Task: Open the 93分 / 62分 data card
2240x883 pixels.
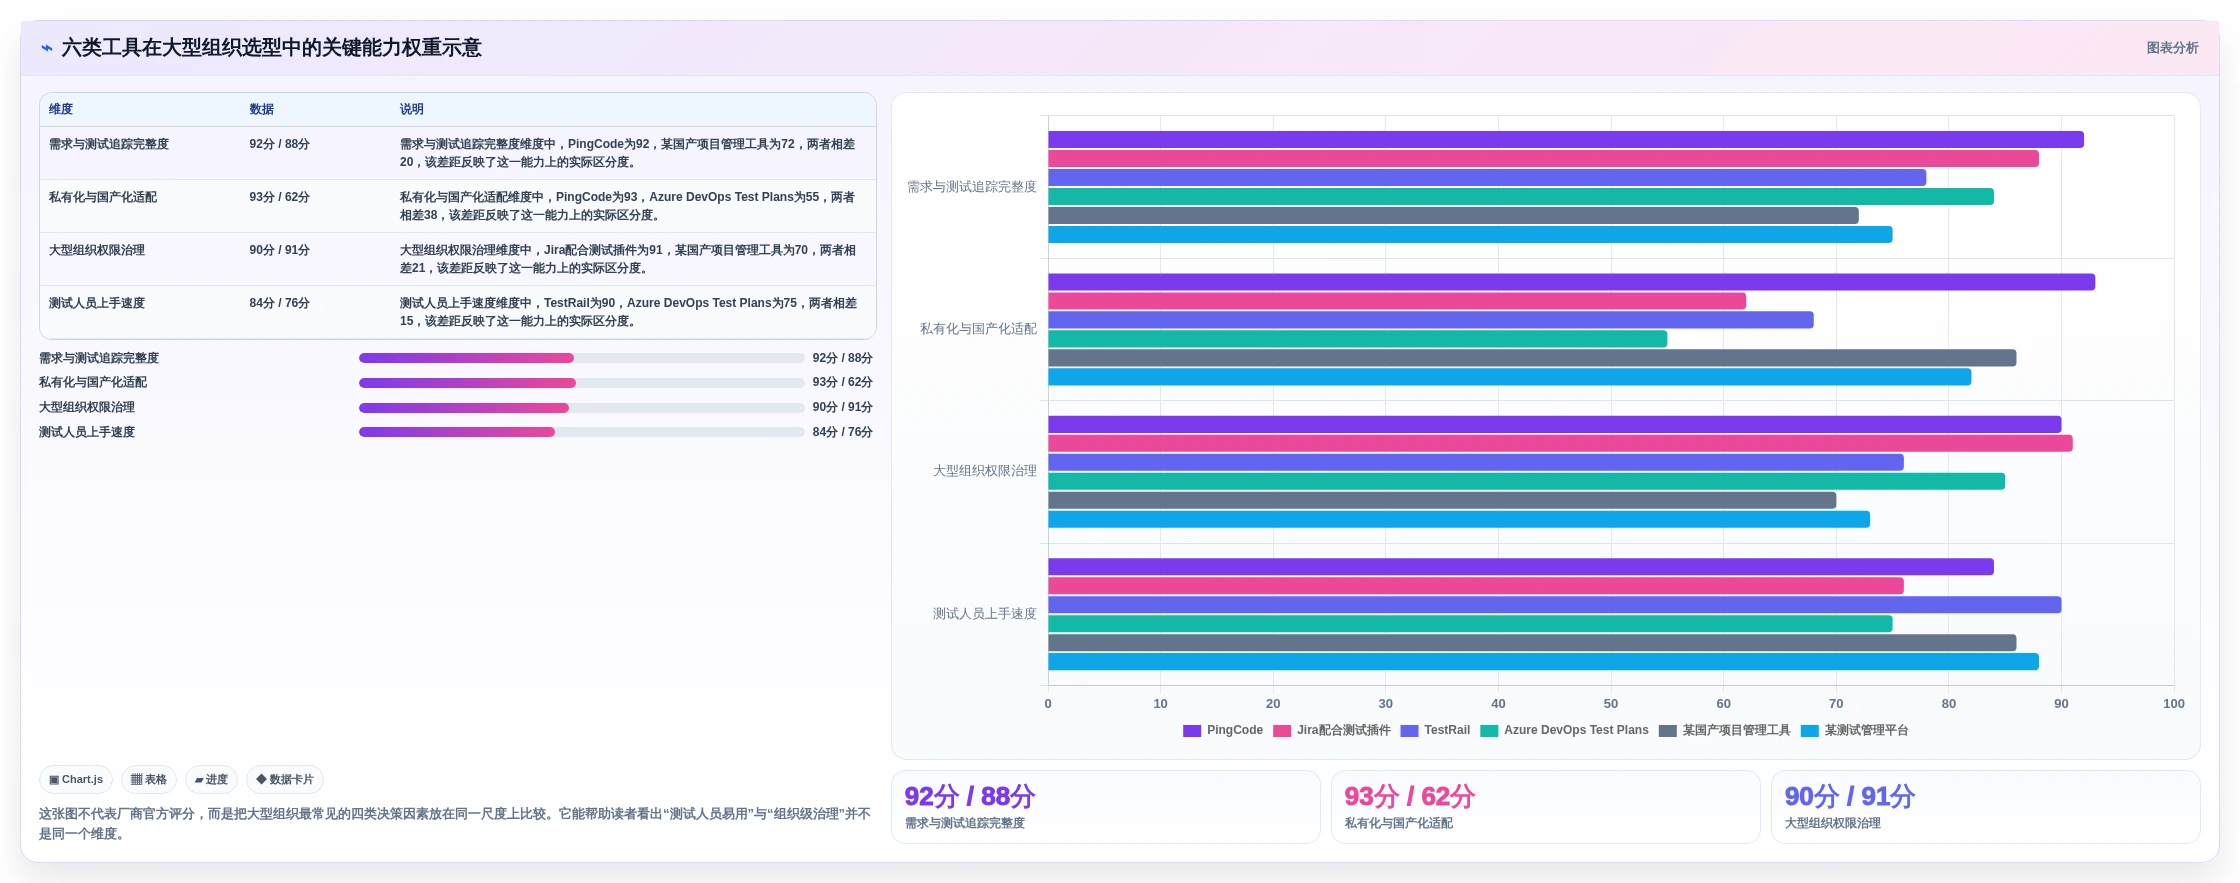Action: [x=1546, y=807]
